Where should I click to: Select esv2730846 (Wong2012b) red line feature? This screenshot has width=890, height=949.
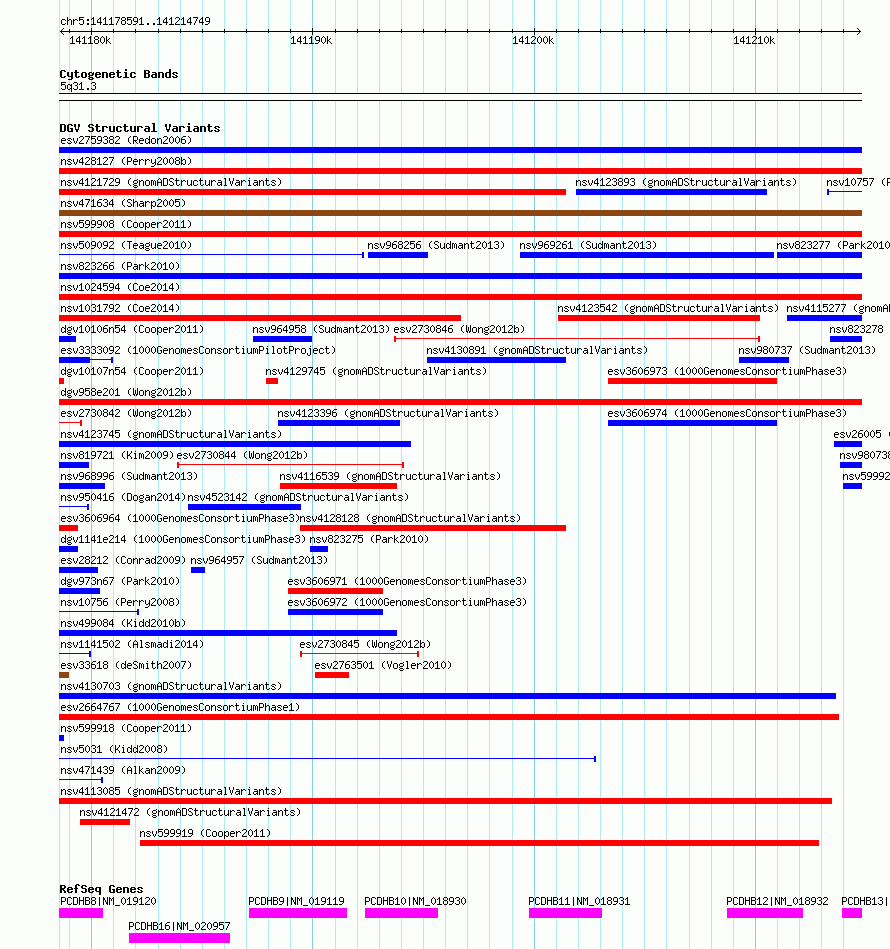tap(577, 338)
